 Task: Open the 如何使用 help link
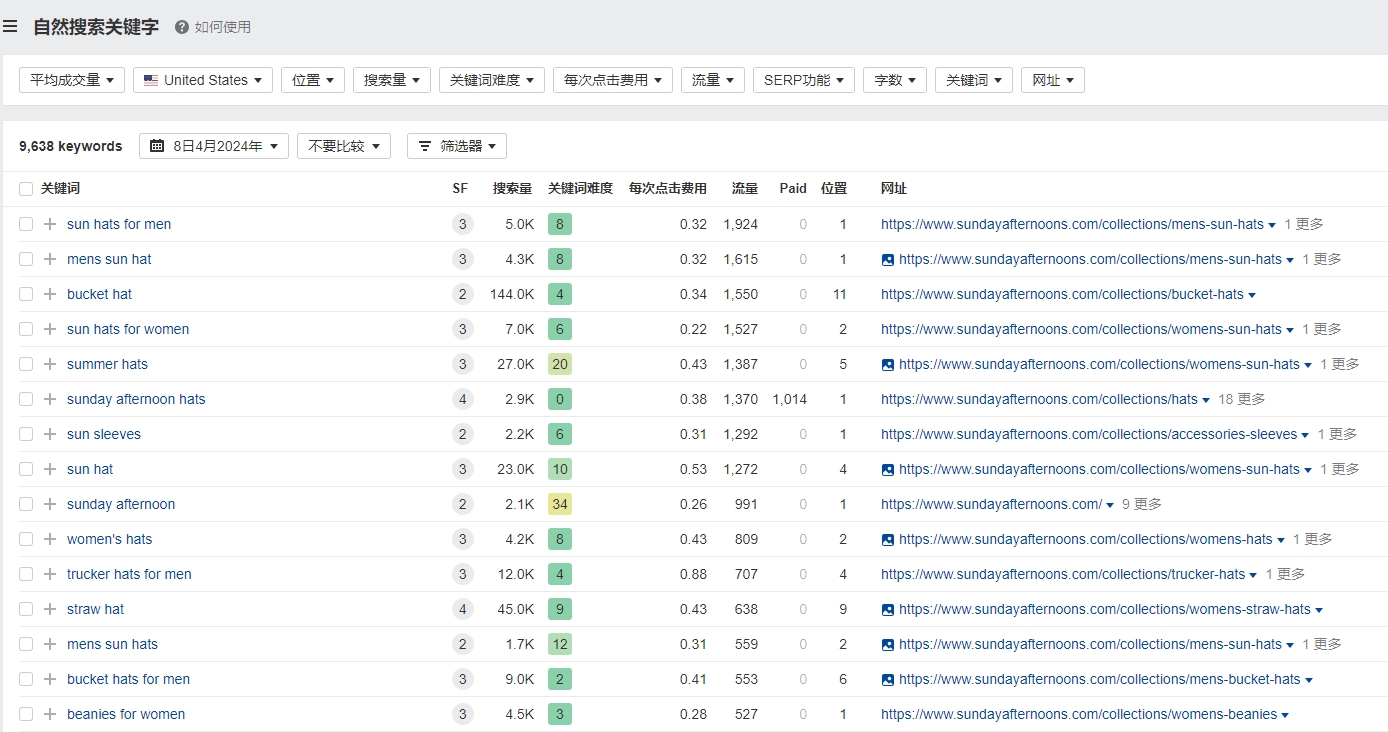point(223,27)
